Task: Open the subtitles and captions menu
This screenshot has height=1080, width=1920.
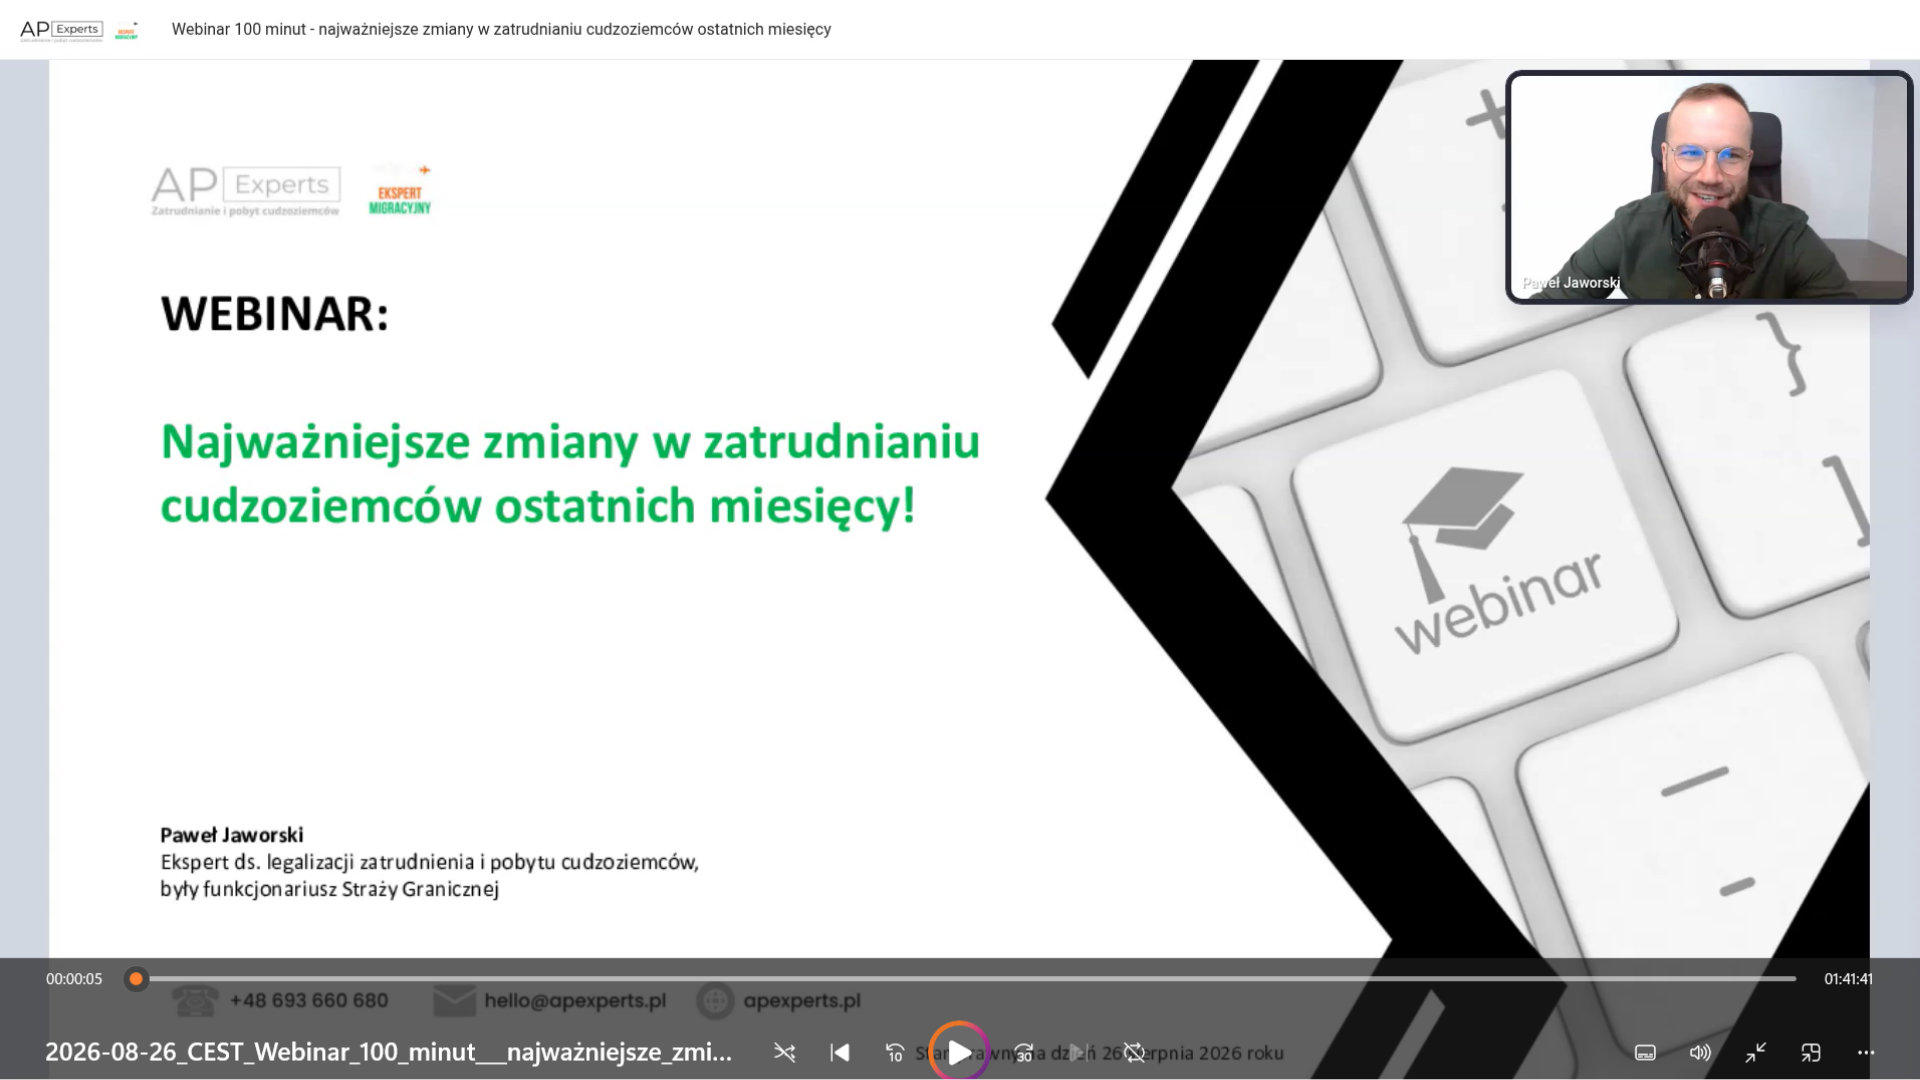Action: tap(1645, 1052)
